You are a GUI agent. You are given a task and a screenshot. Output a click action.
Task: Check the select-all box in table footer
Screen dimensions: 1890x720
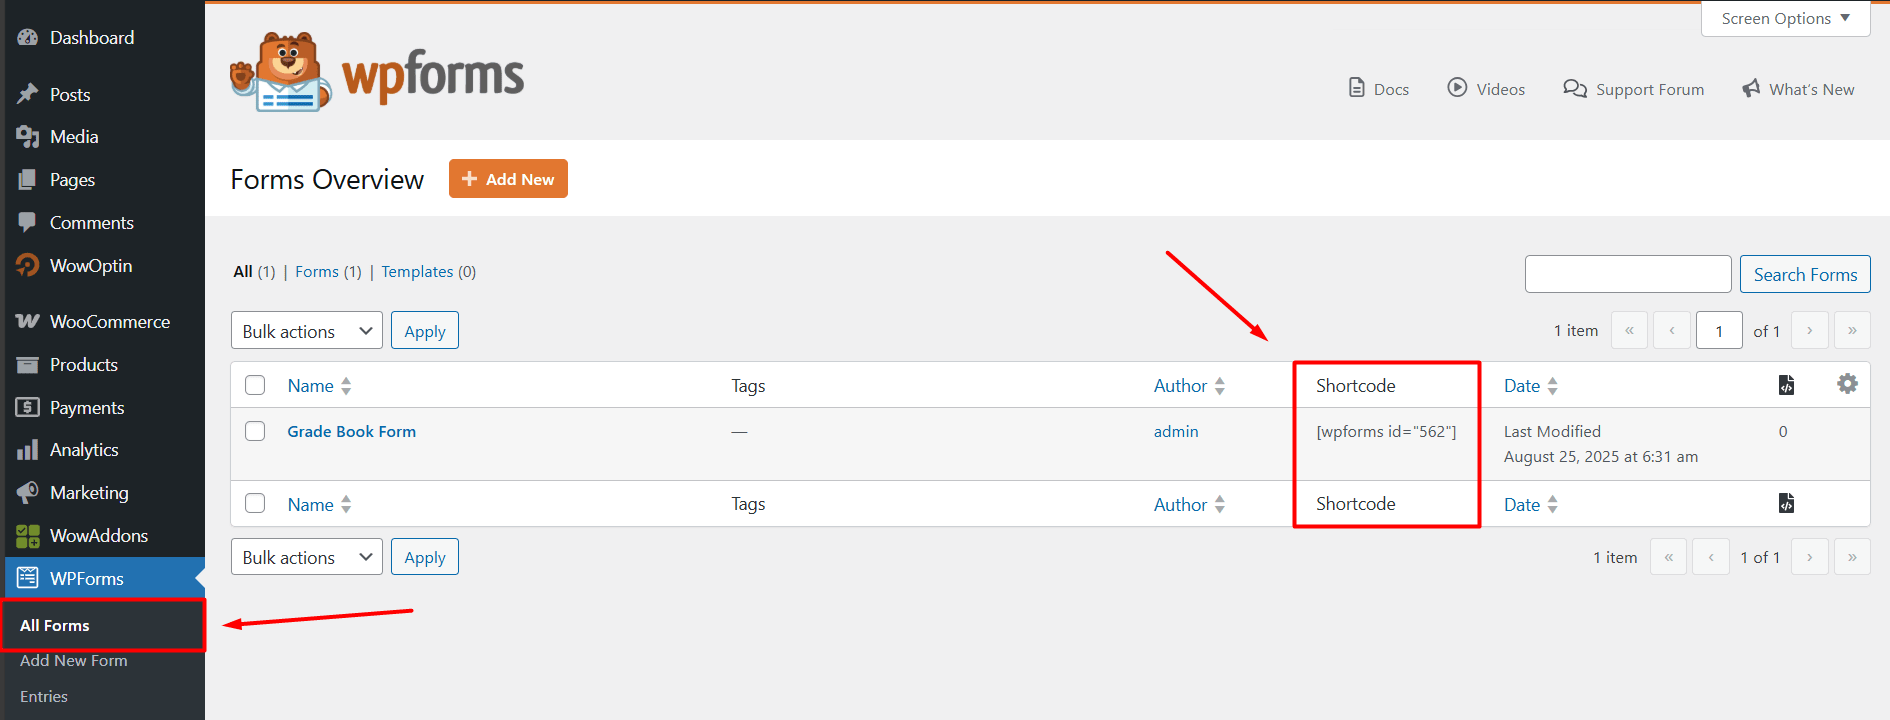(x=255, y=503)
